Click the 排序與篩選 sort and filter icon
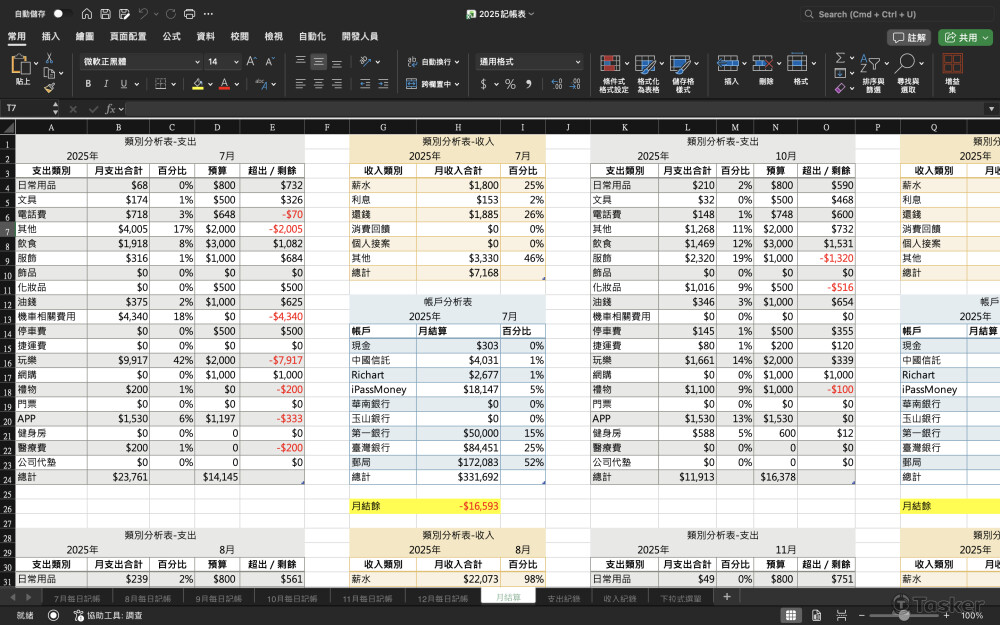 pyautogui.click(x=873, y=68)
